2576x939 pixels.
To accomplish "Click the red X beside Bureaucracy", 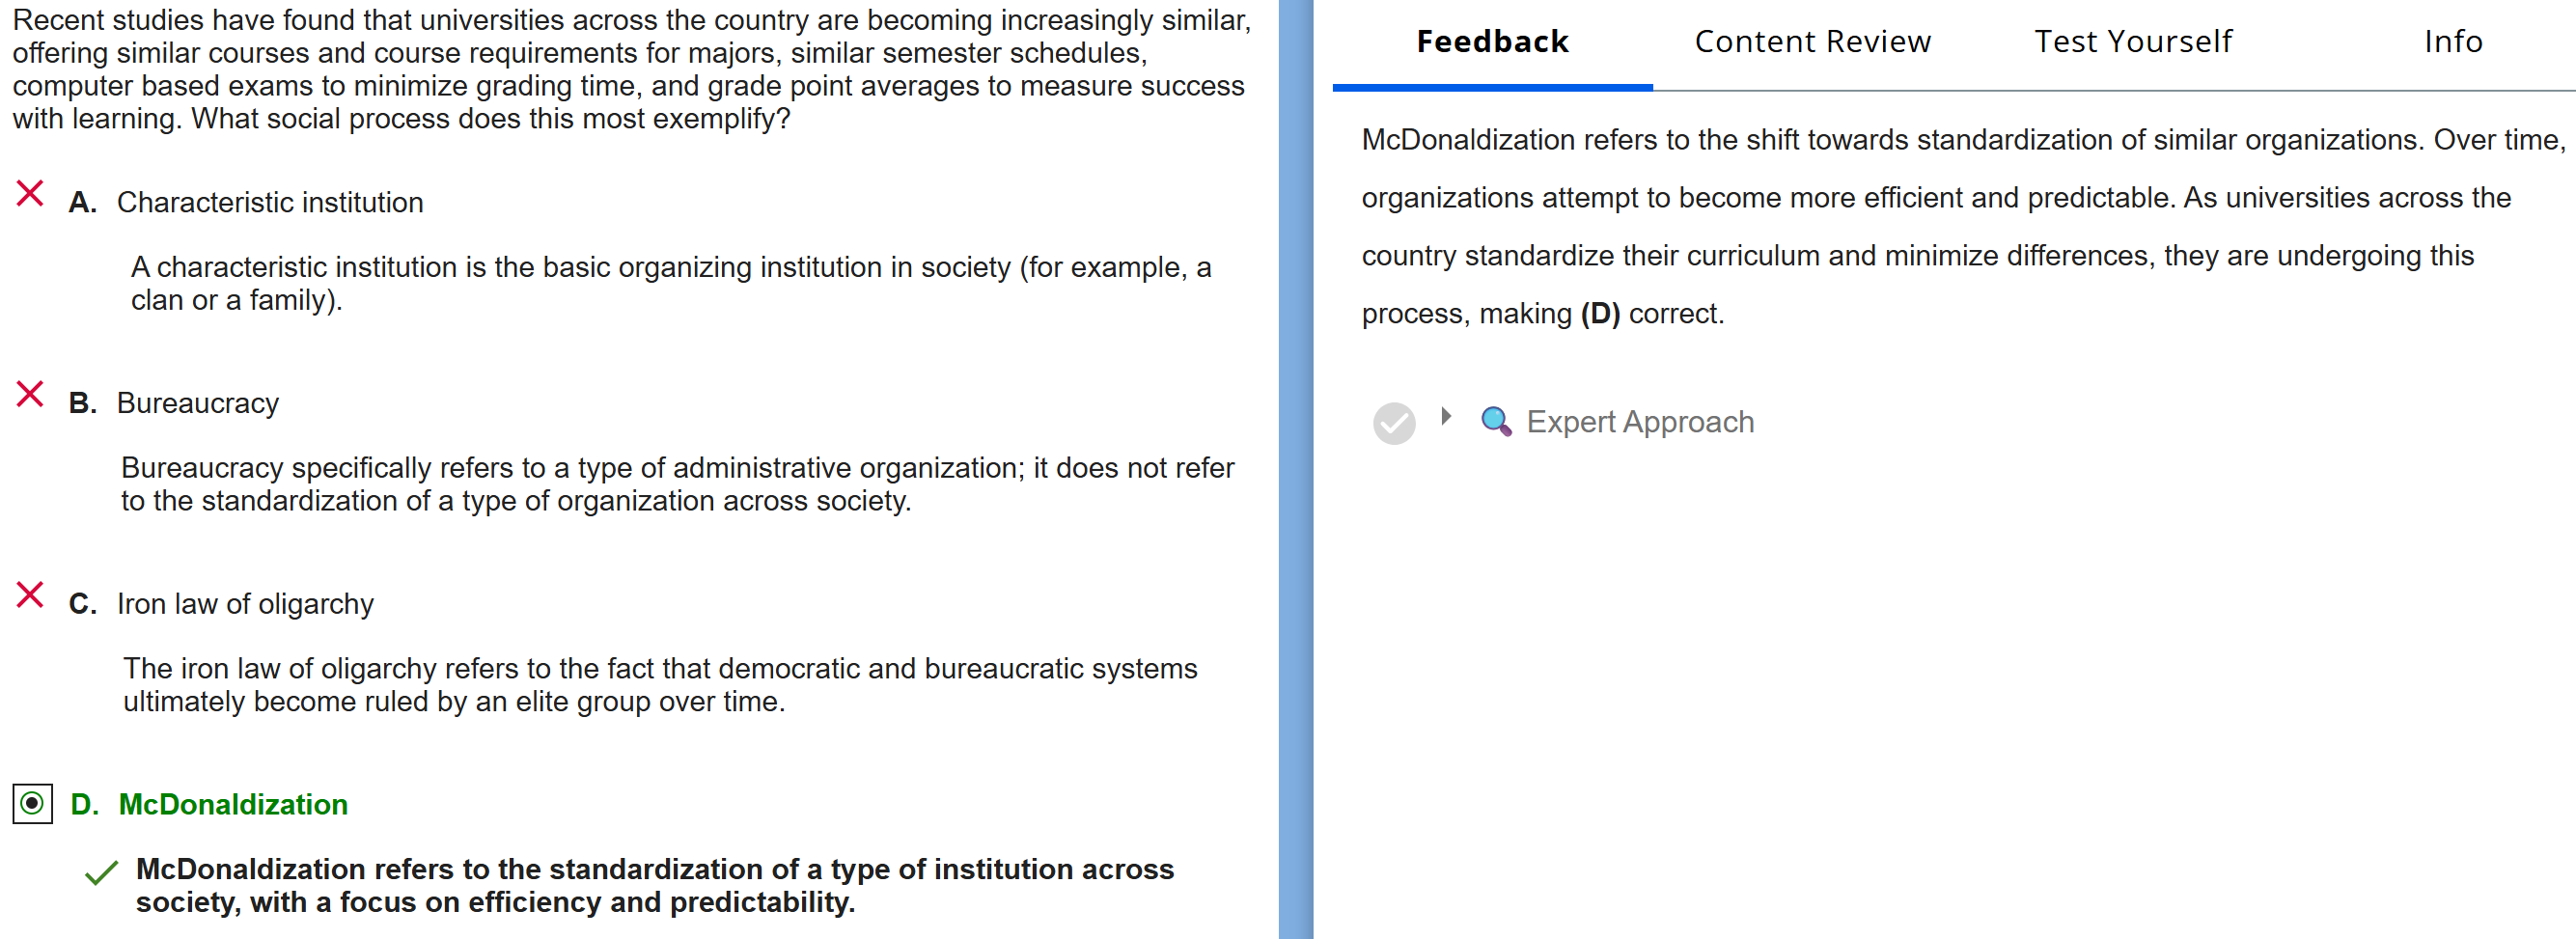I will click(30, 394).
